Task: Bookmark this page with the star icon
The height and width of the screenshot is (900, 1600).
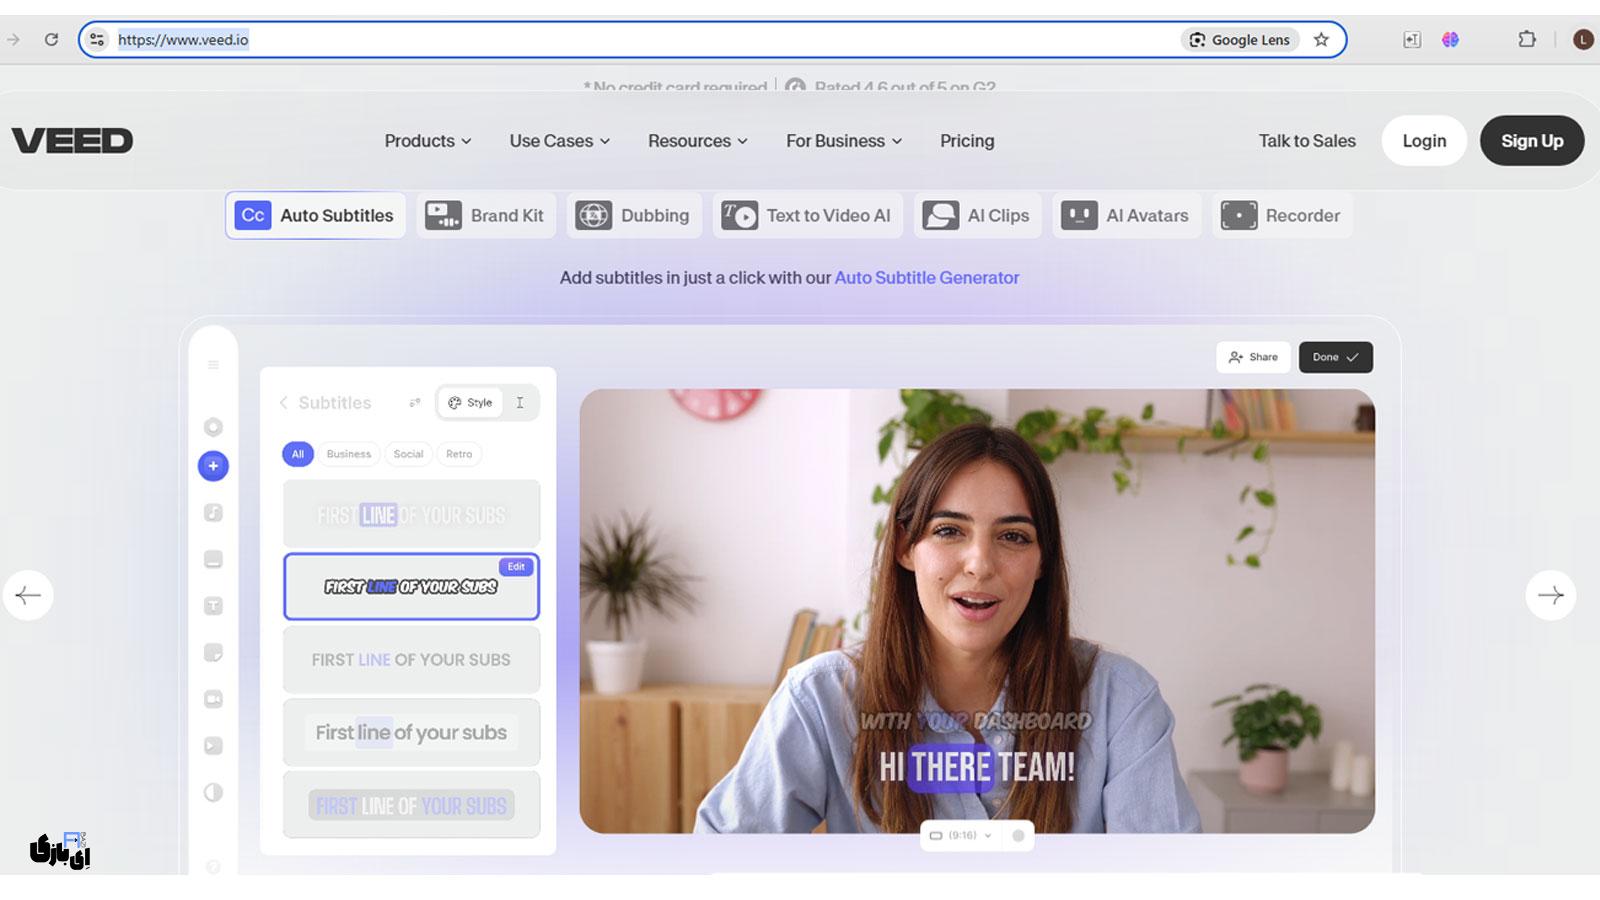Action: (x=1321, y=40)
